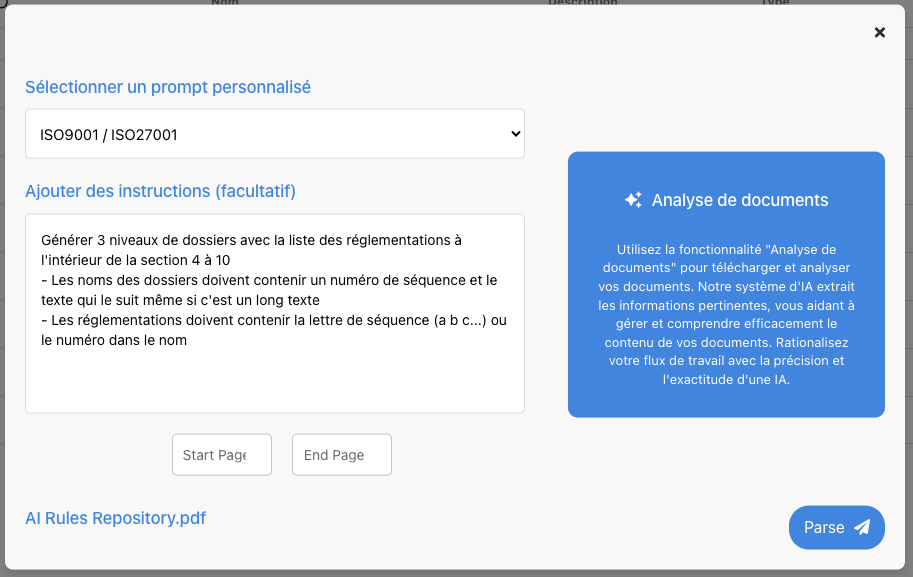Viewport: 913px width, 577px height.
Task: Click the description paragraph starting 'Utilisez la fonctionnalité'
Action: click(x=726, y=314)
